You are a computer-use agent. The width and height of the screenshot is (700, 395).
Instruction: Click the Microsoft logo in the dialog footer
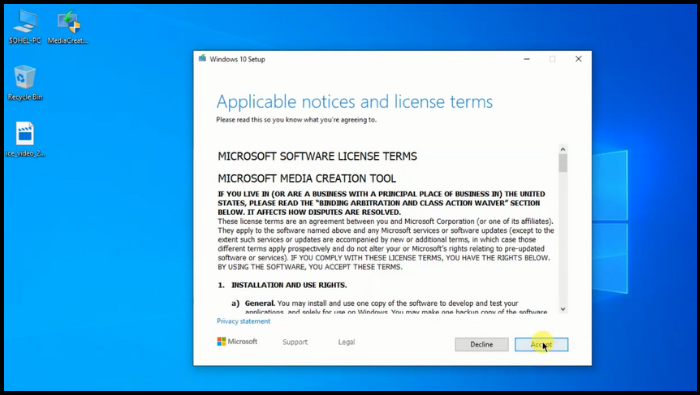(x=237, y=341)
